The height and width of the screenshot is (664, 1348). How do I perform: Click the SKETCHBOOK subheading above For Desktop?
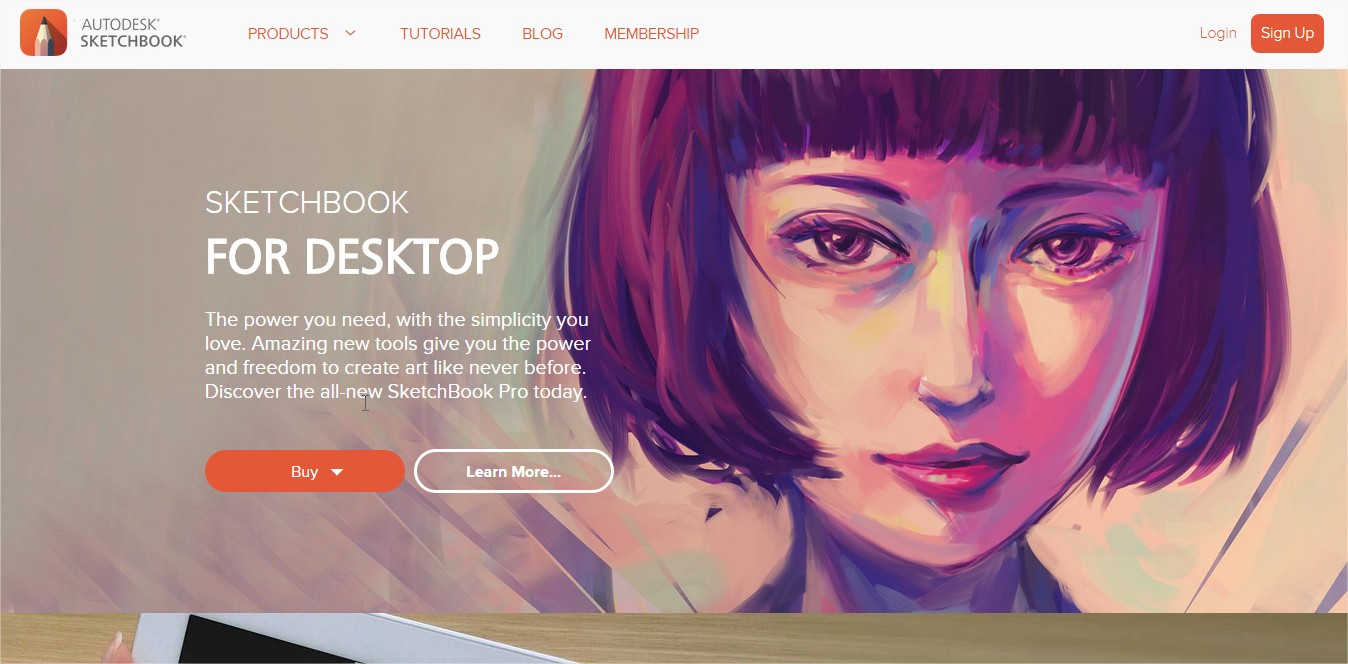(x=307, y=202)
